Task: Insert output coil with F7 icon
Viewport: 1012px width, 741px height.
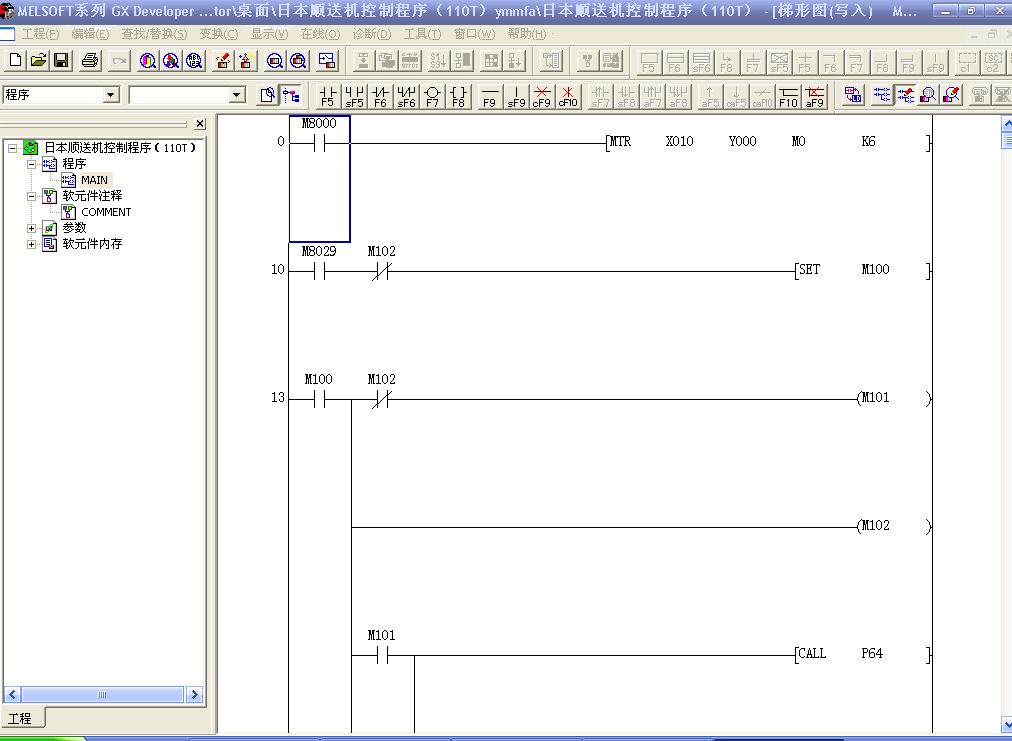Action: point(432,96)
